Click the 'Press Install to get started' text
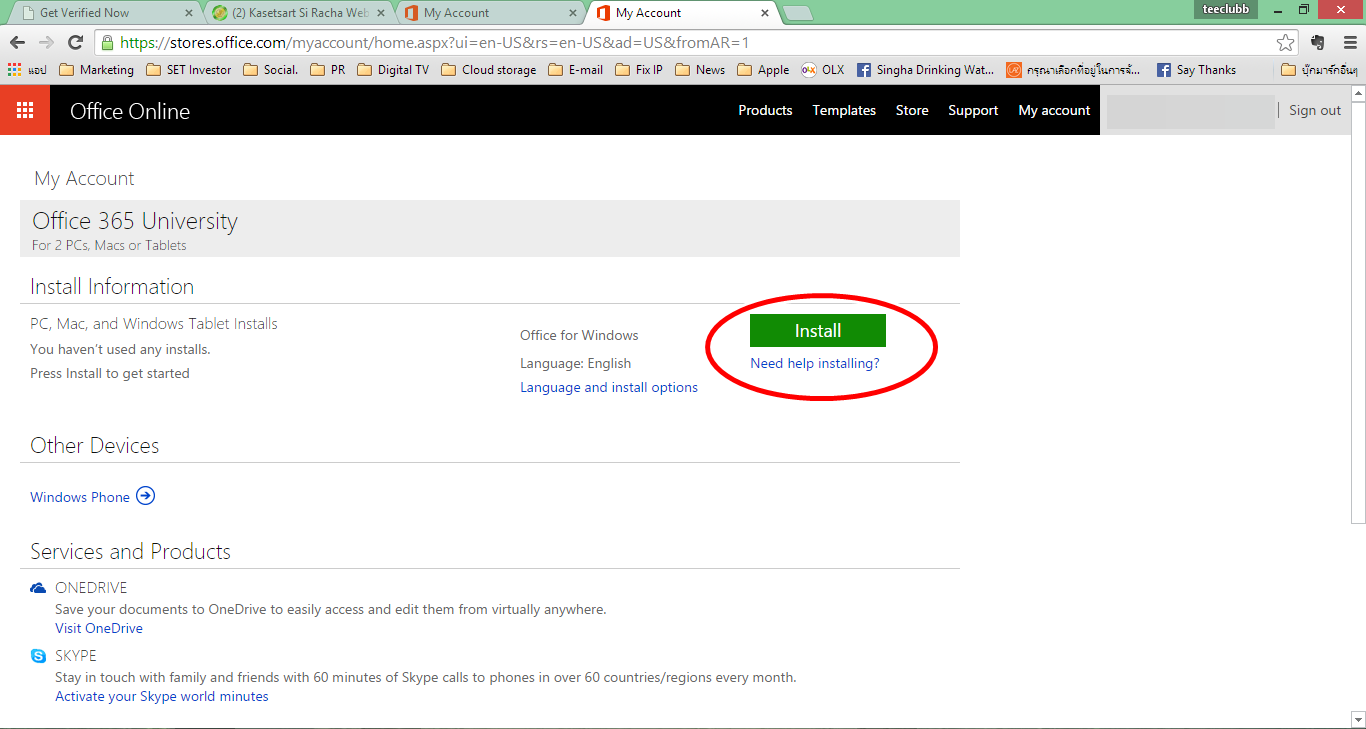The image size is (1366, 729). (x=110, y=373)
